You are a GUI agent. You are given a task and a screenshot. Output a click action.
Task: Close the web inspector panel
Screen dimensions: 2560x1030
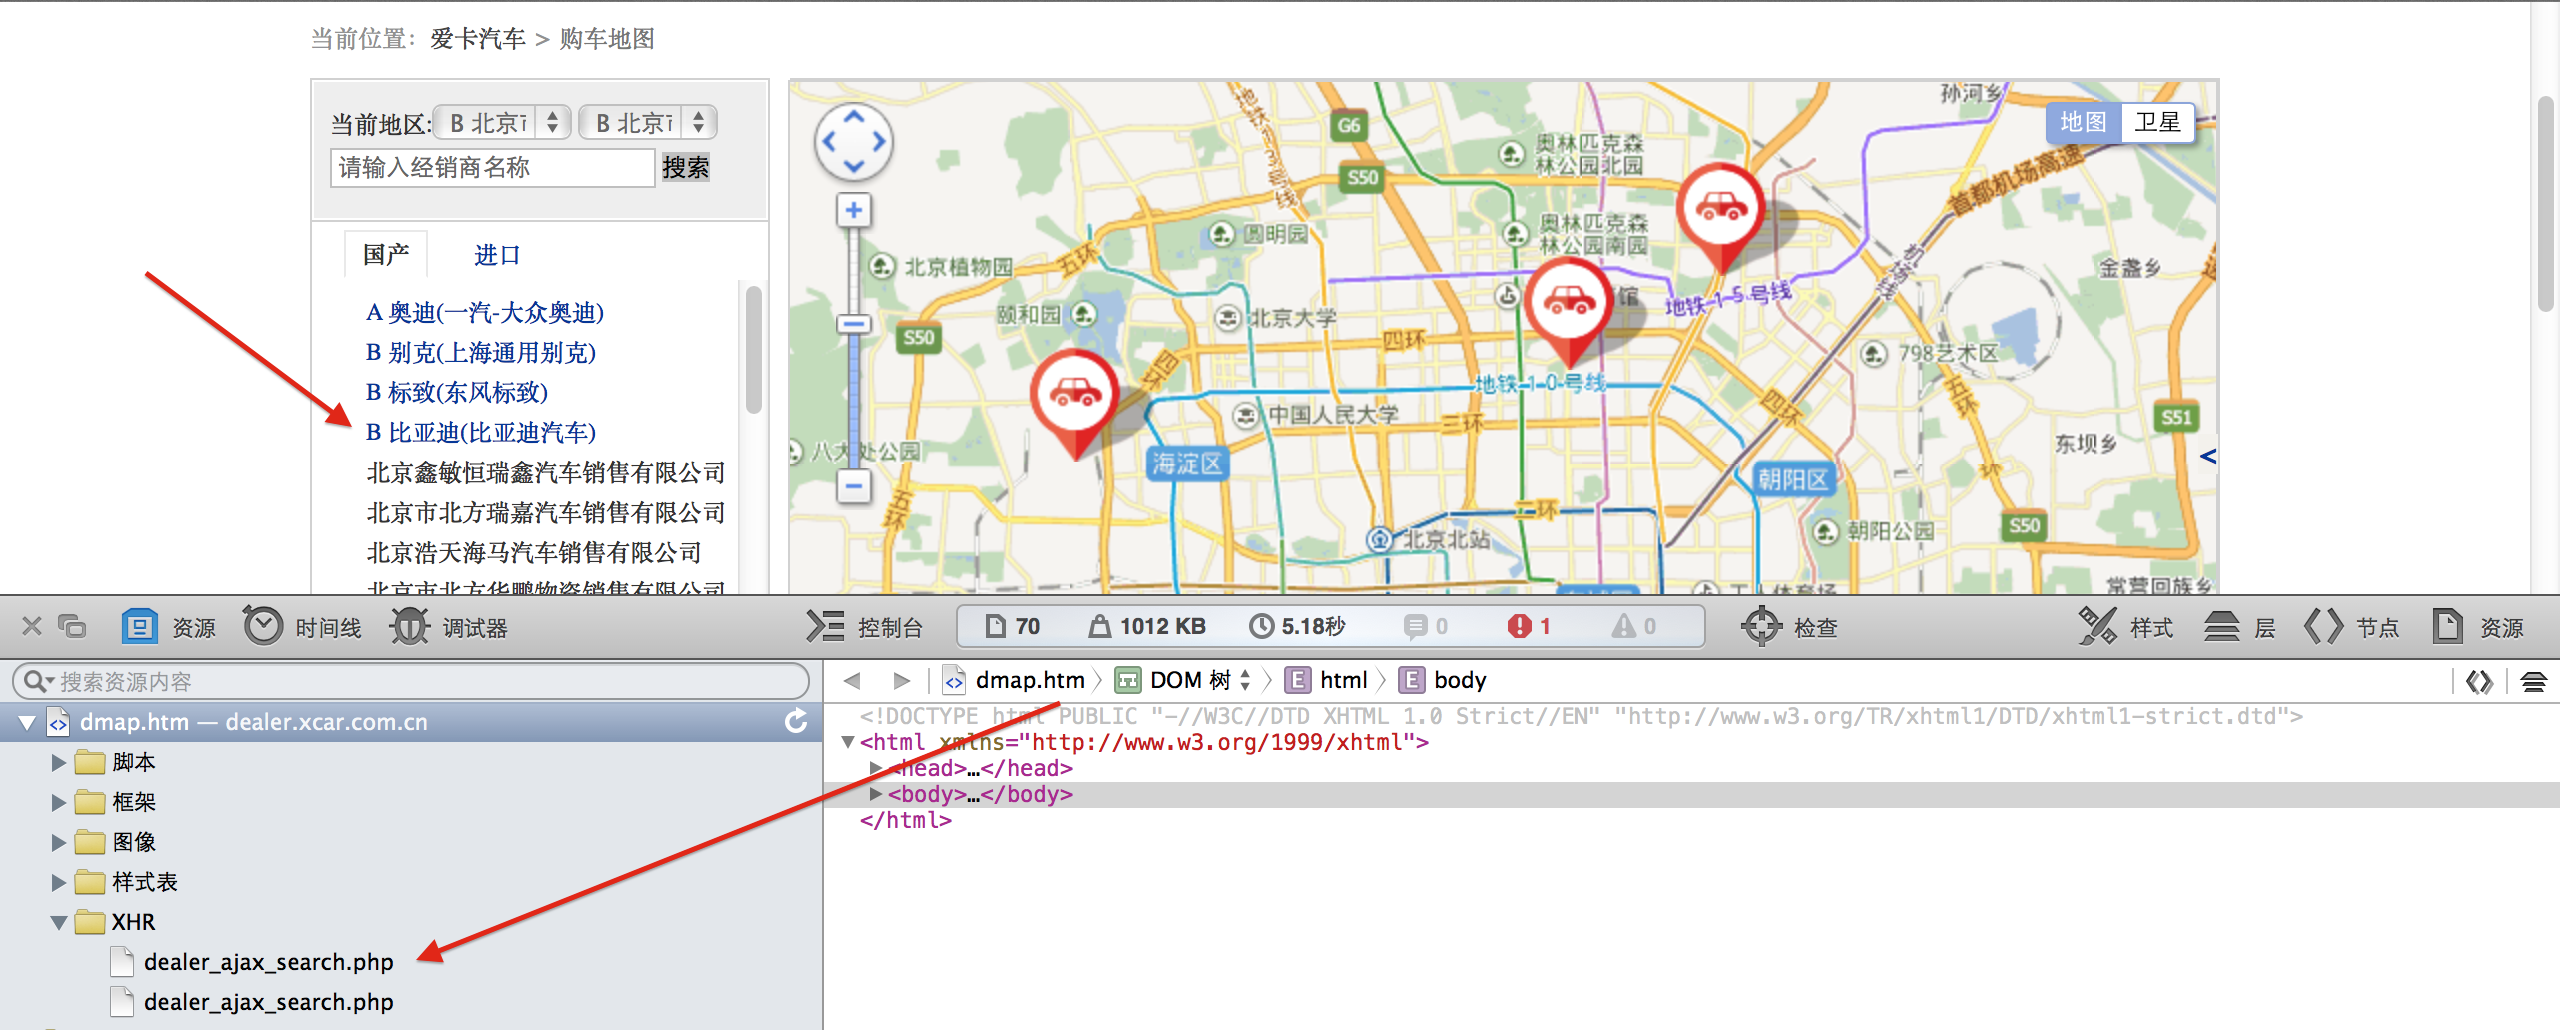(x=32, y=626)
